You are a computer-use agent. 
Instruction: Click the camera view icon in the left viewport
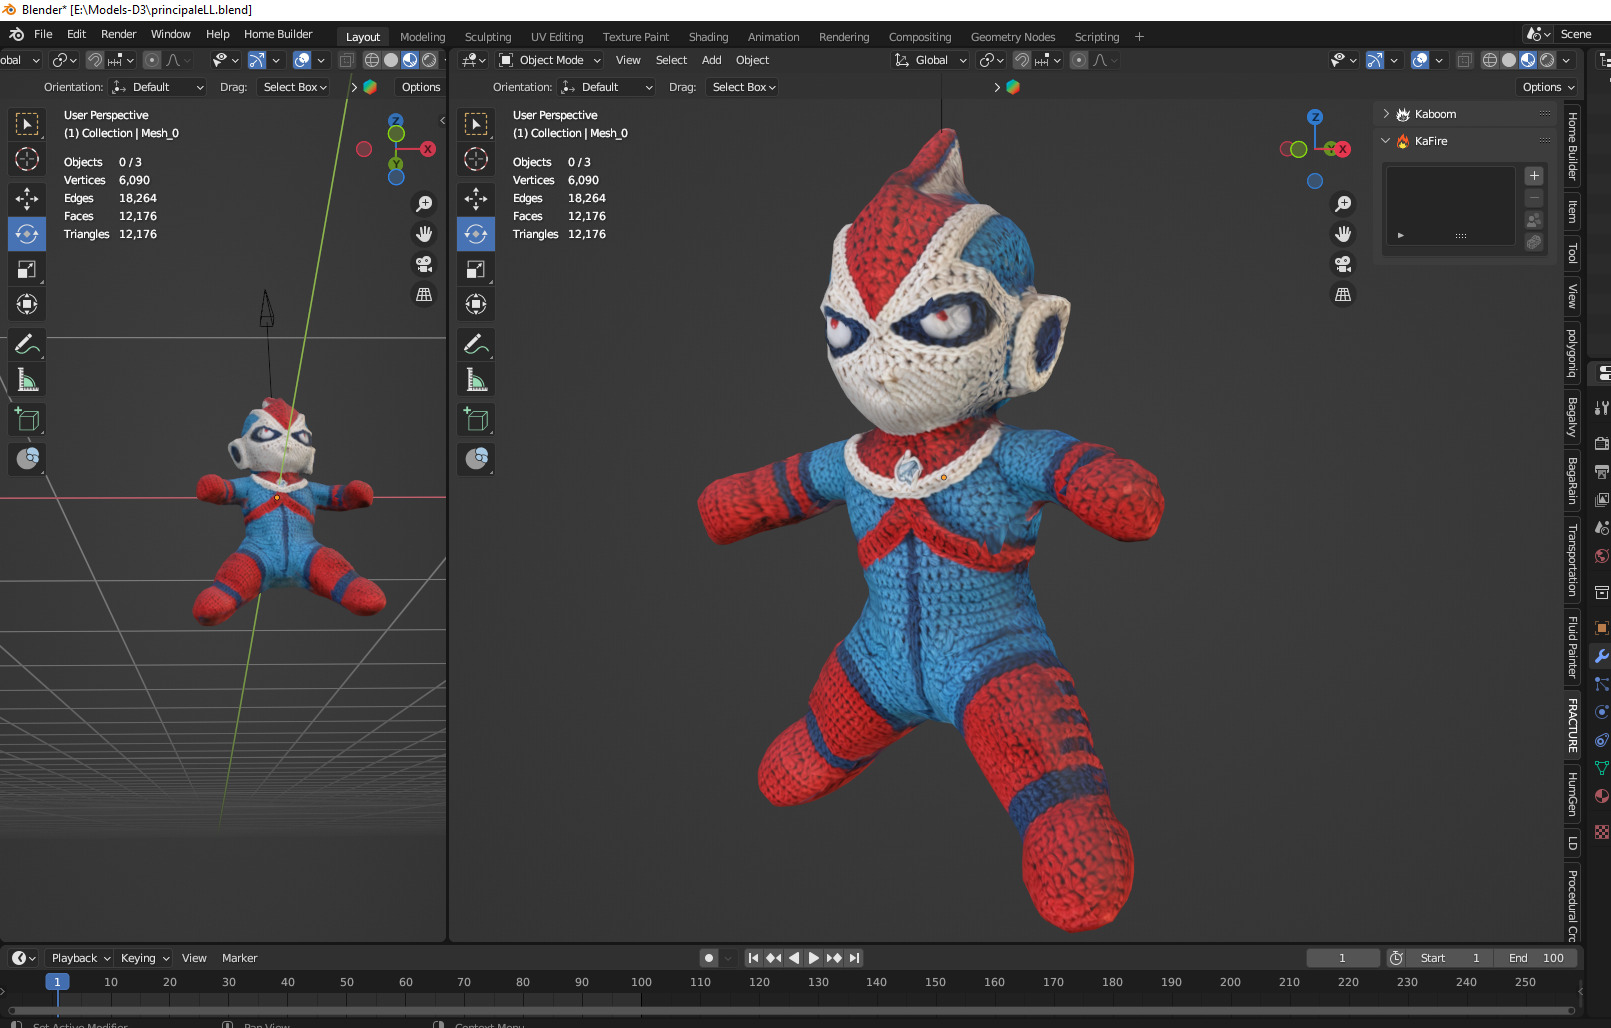coord(424,264)
